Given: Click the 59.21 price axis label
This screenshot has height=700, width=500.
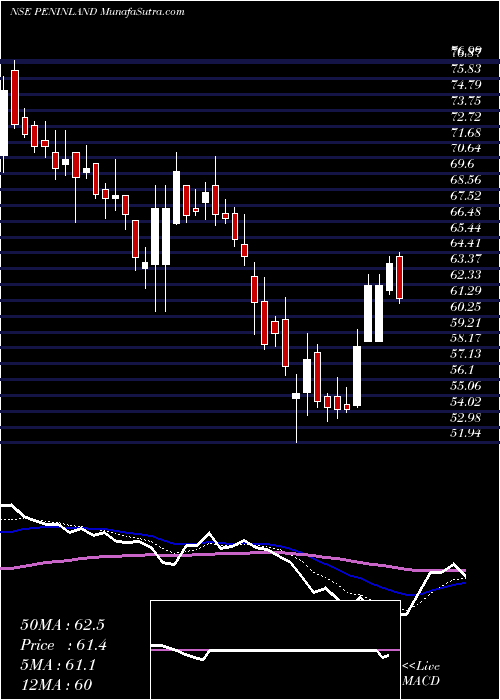Looking at the screenshot, I should (466, 322).
